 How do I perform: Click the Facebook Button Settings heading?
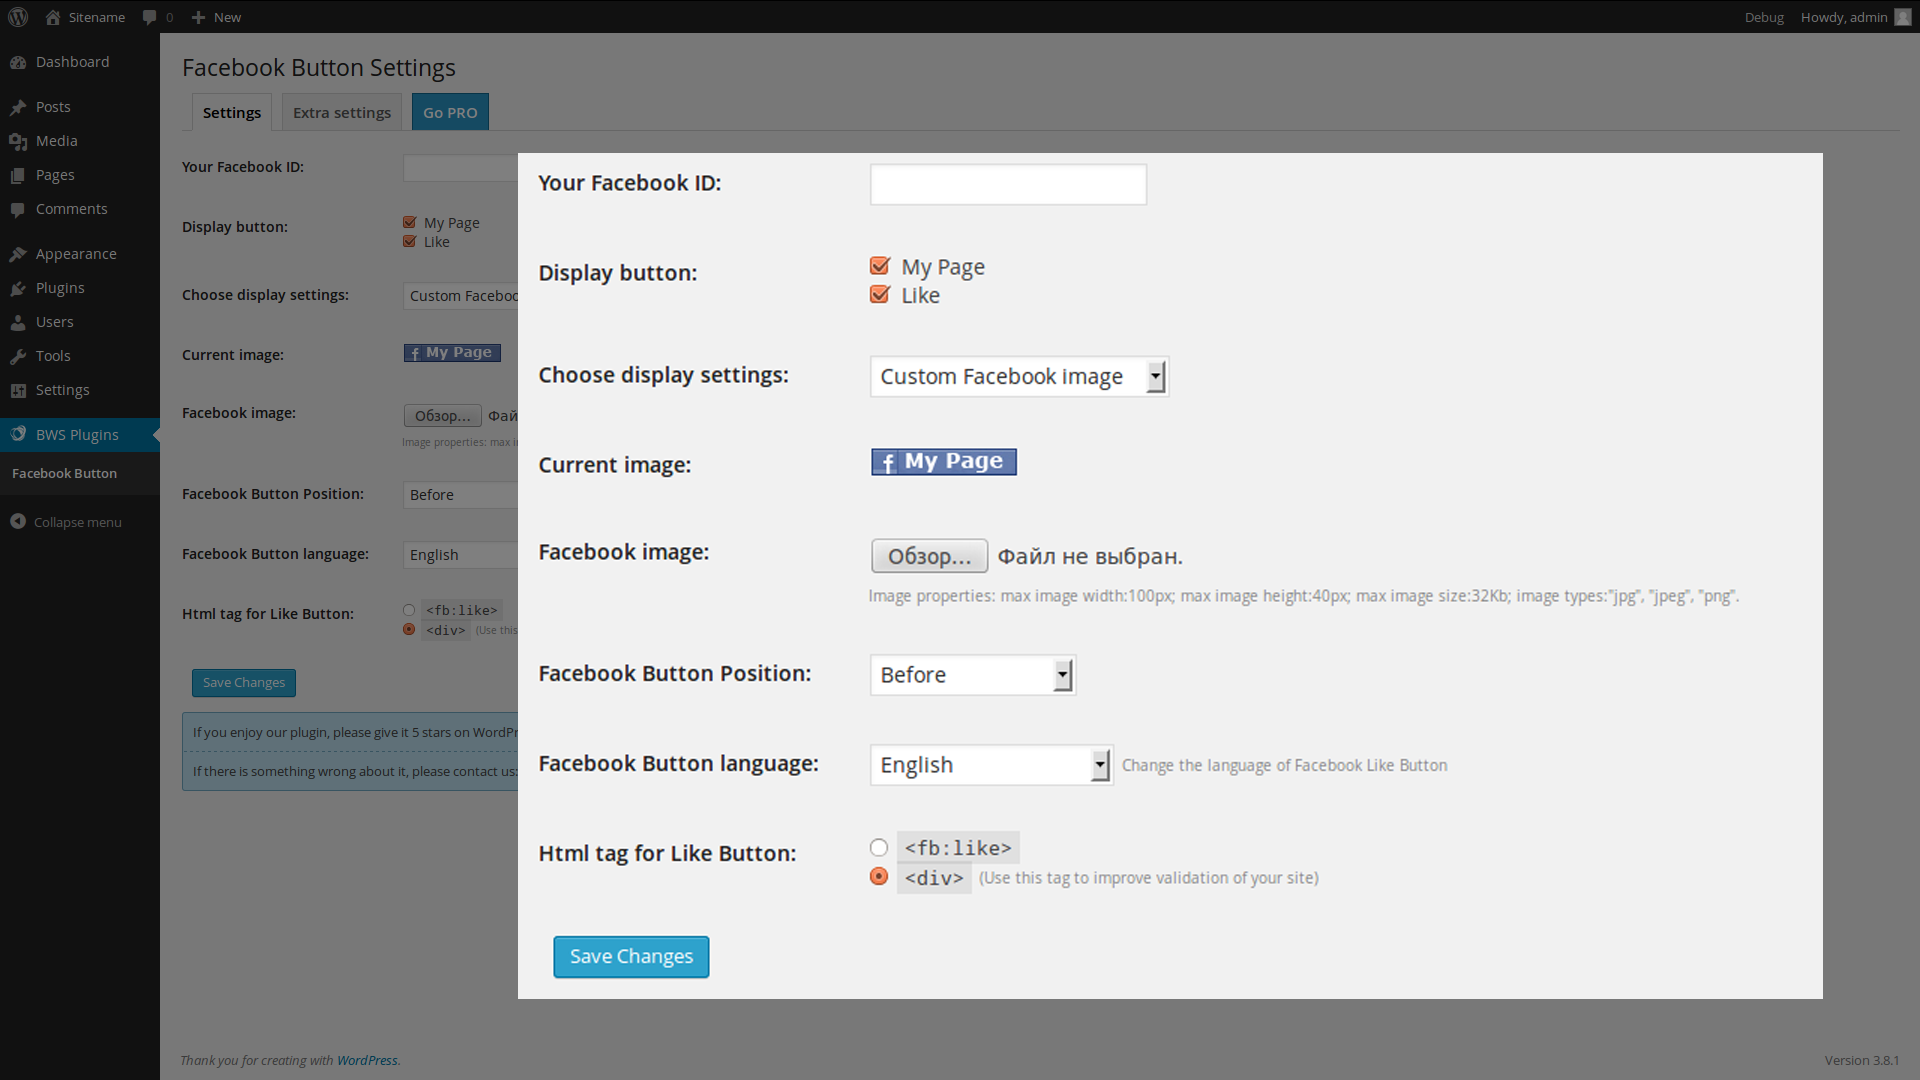coord(319,68)
